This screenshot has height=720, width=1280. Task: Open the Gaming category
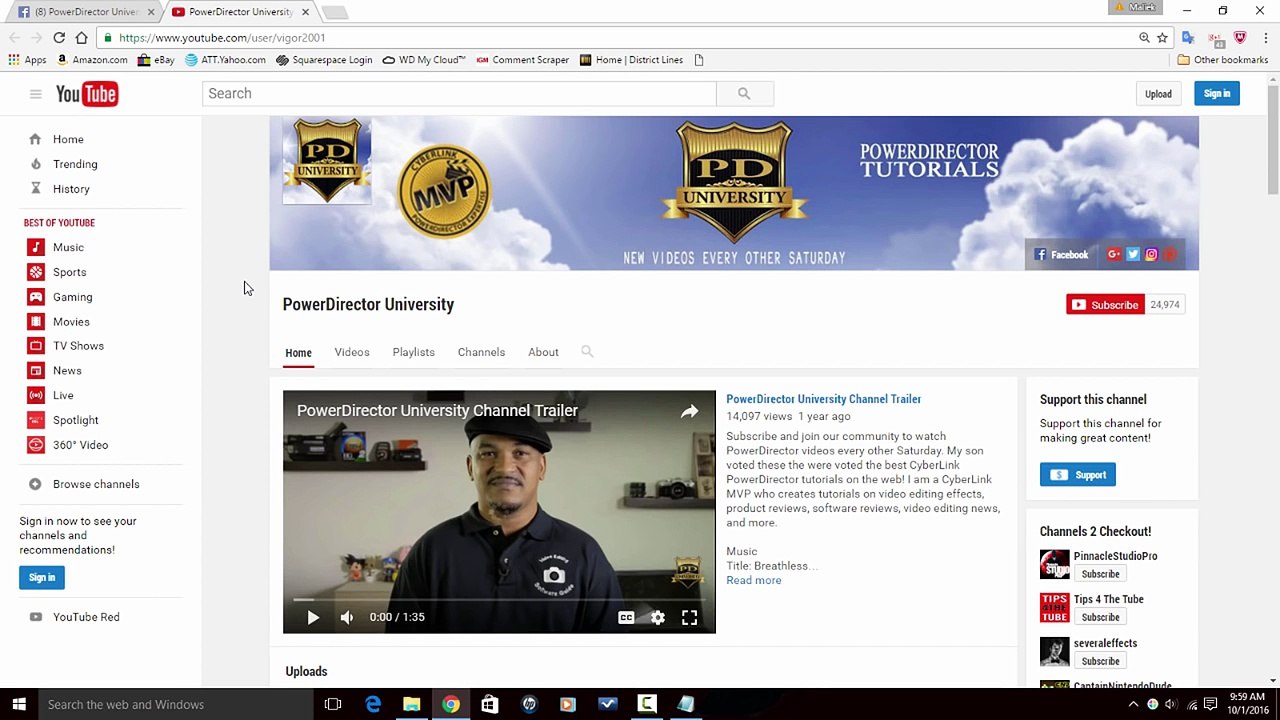(72, 297)
